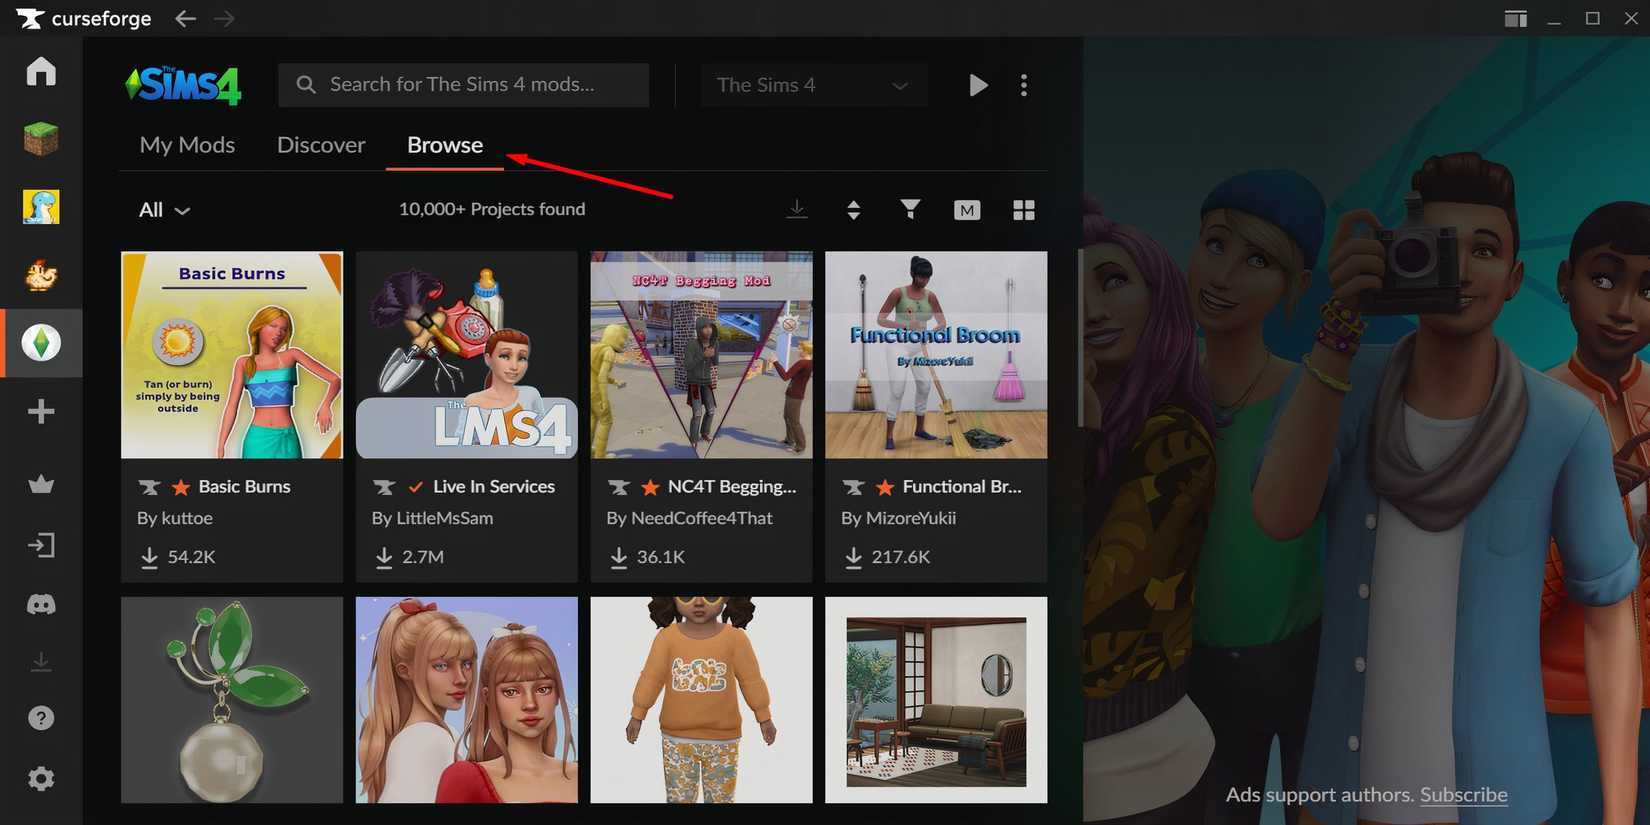The width and height of the screenshot is (1650, 825).
Task: Open The Sims 4 game icon in sidebar
Action: click(41, 343)
